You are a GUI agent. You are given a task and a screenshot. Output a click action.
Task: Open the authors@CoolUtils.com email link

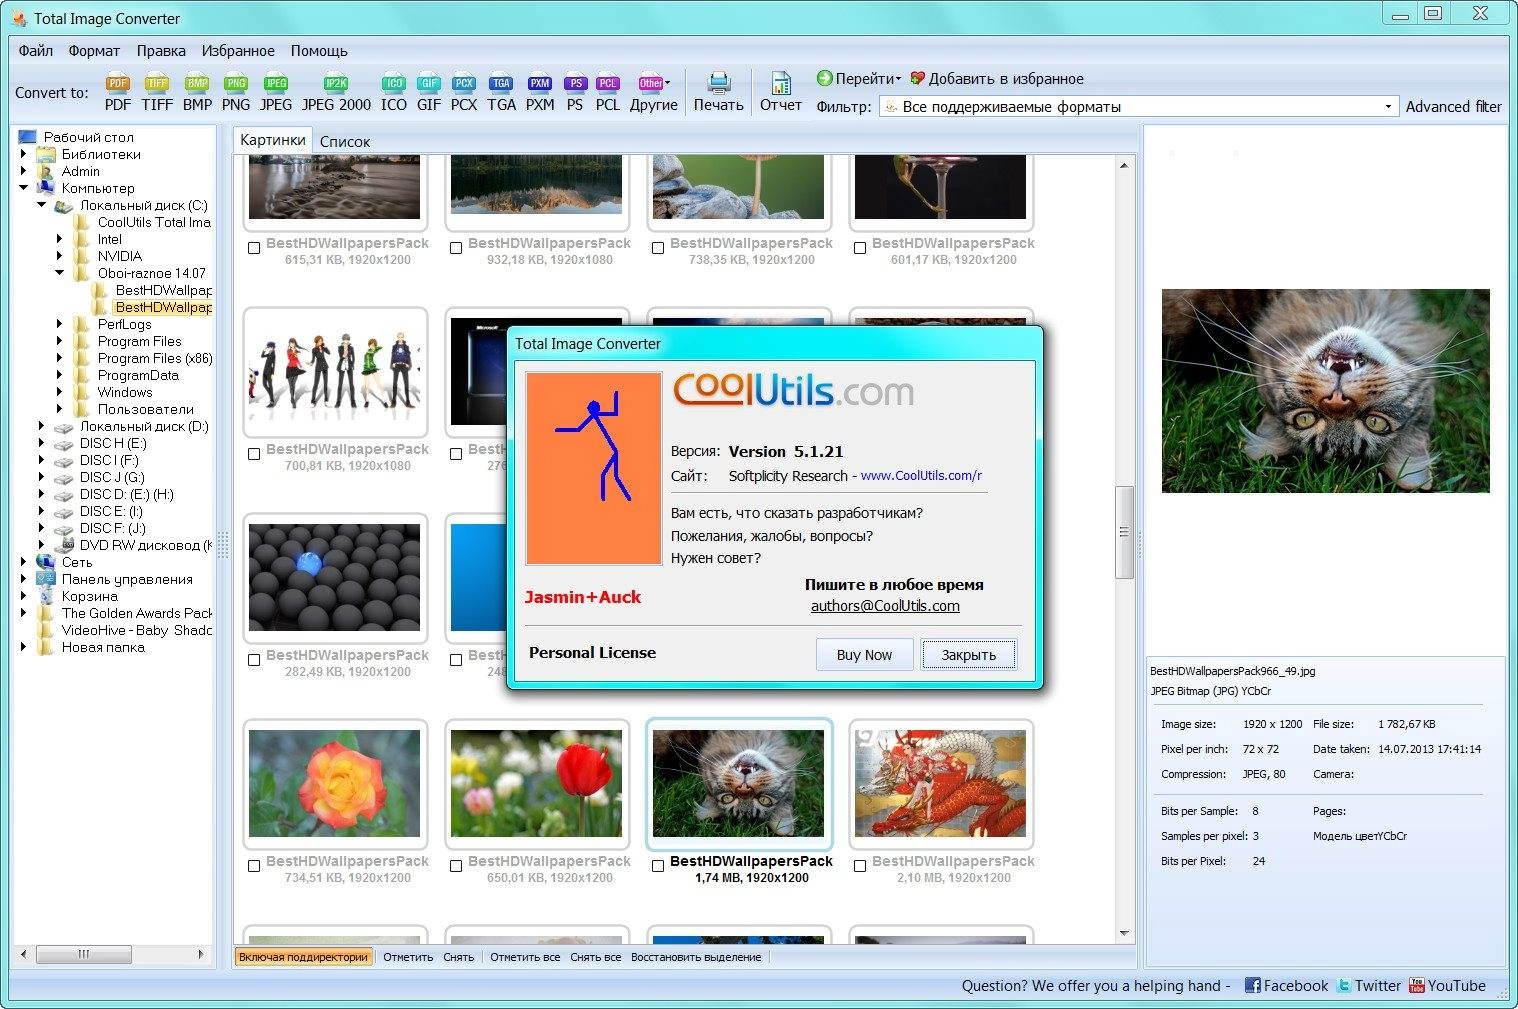coord(885,606)
